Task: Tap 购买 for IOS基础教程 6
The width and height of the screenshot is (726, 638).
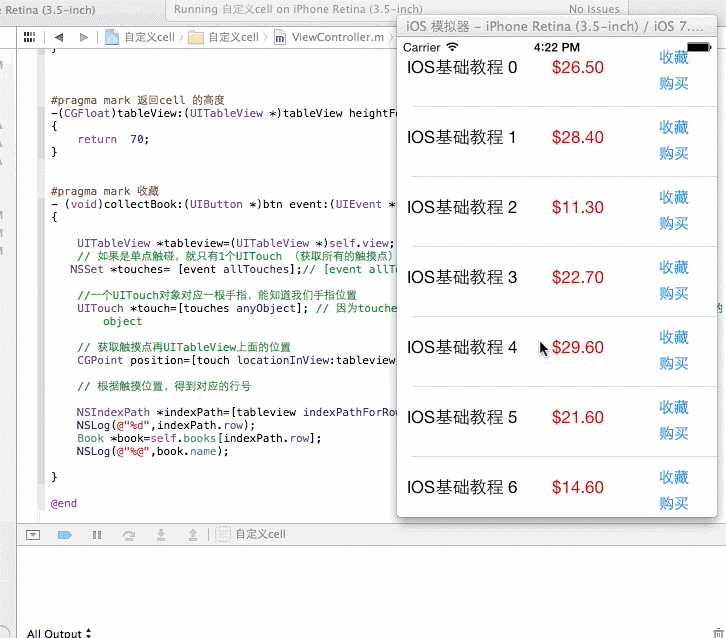Action: pyautogui.click(x=674, y=504)
